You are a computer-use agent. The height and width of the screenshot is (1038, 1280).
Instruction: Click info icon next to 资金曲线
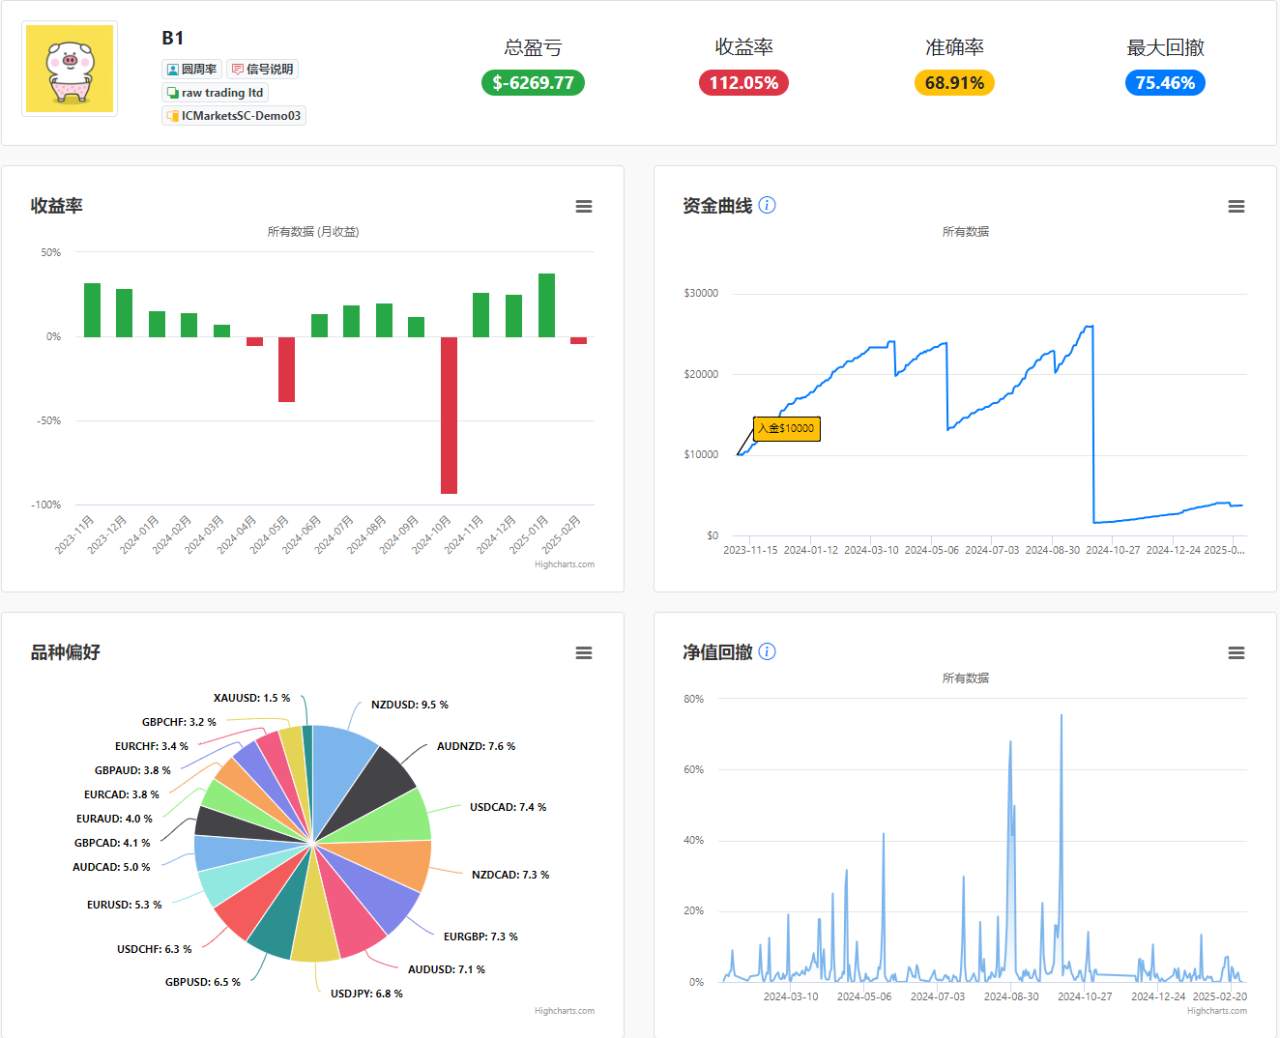coord(767,205)
